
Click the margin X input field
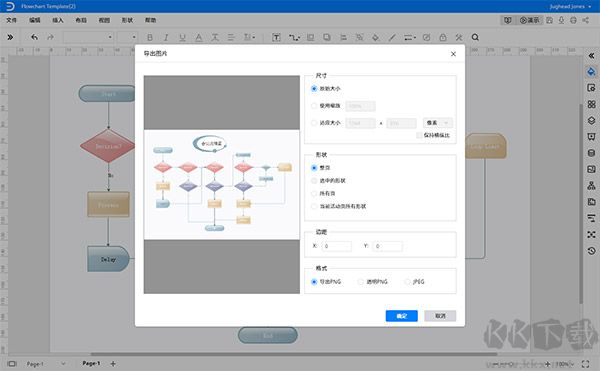click(337, 246)
